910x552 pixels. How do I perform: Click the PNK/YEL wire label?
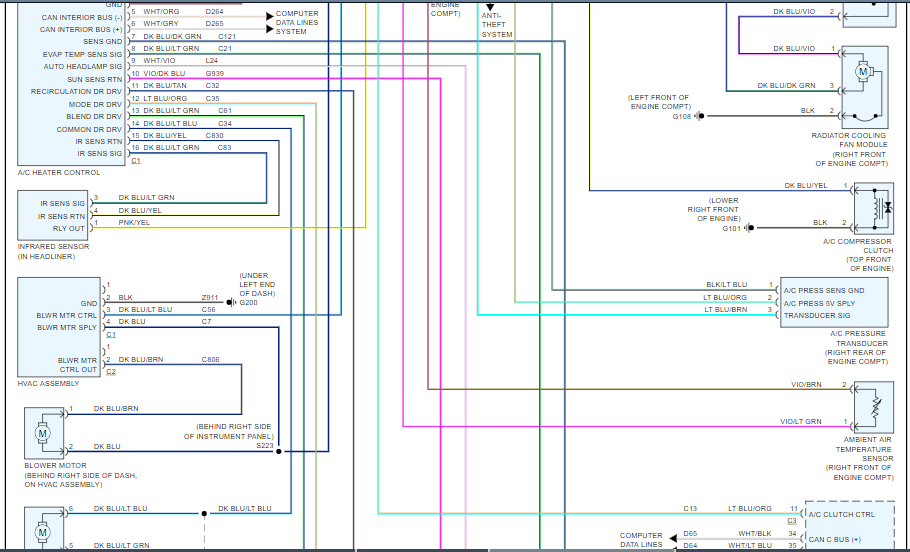point(134,222)
